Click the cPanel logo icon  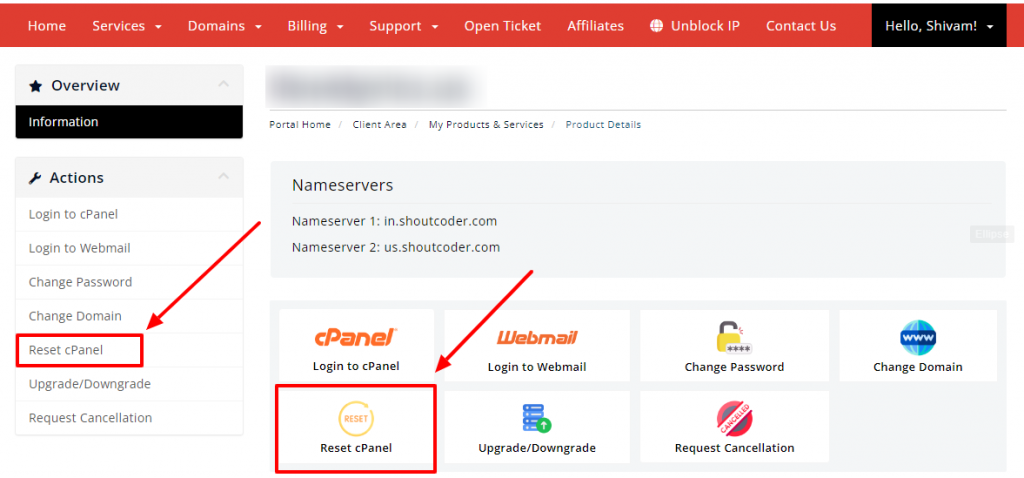[x=356, y=337]
